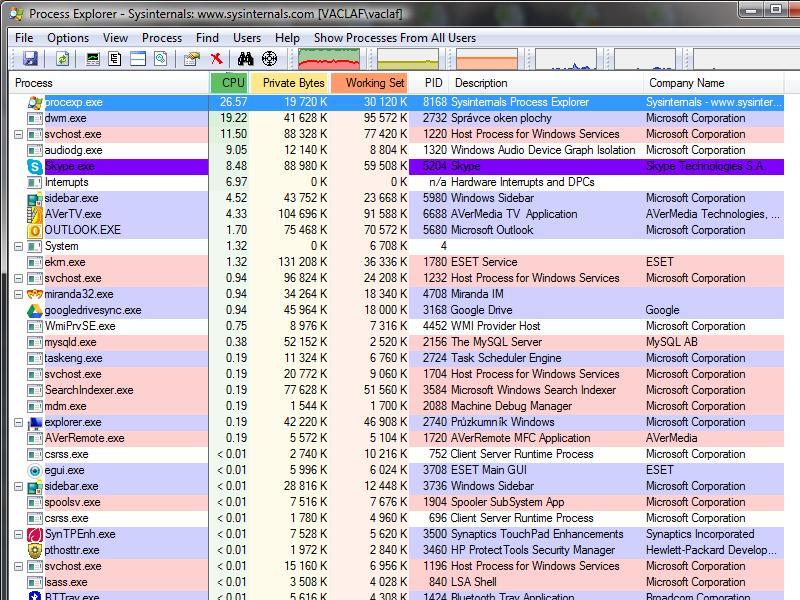The height and width of the screenshot is (600, 800).
Task: Open the Find menu
Action: pos(207,38)
